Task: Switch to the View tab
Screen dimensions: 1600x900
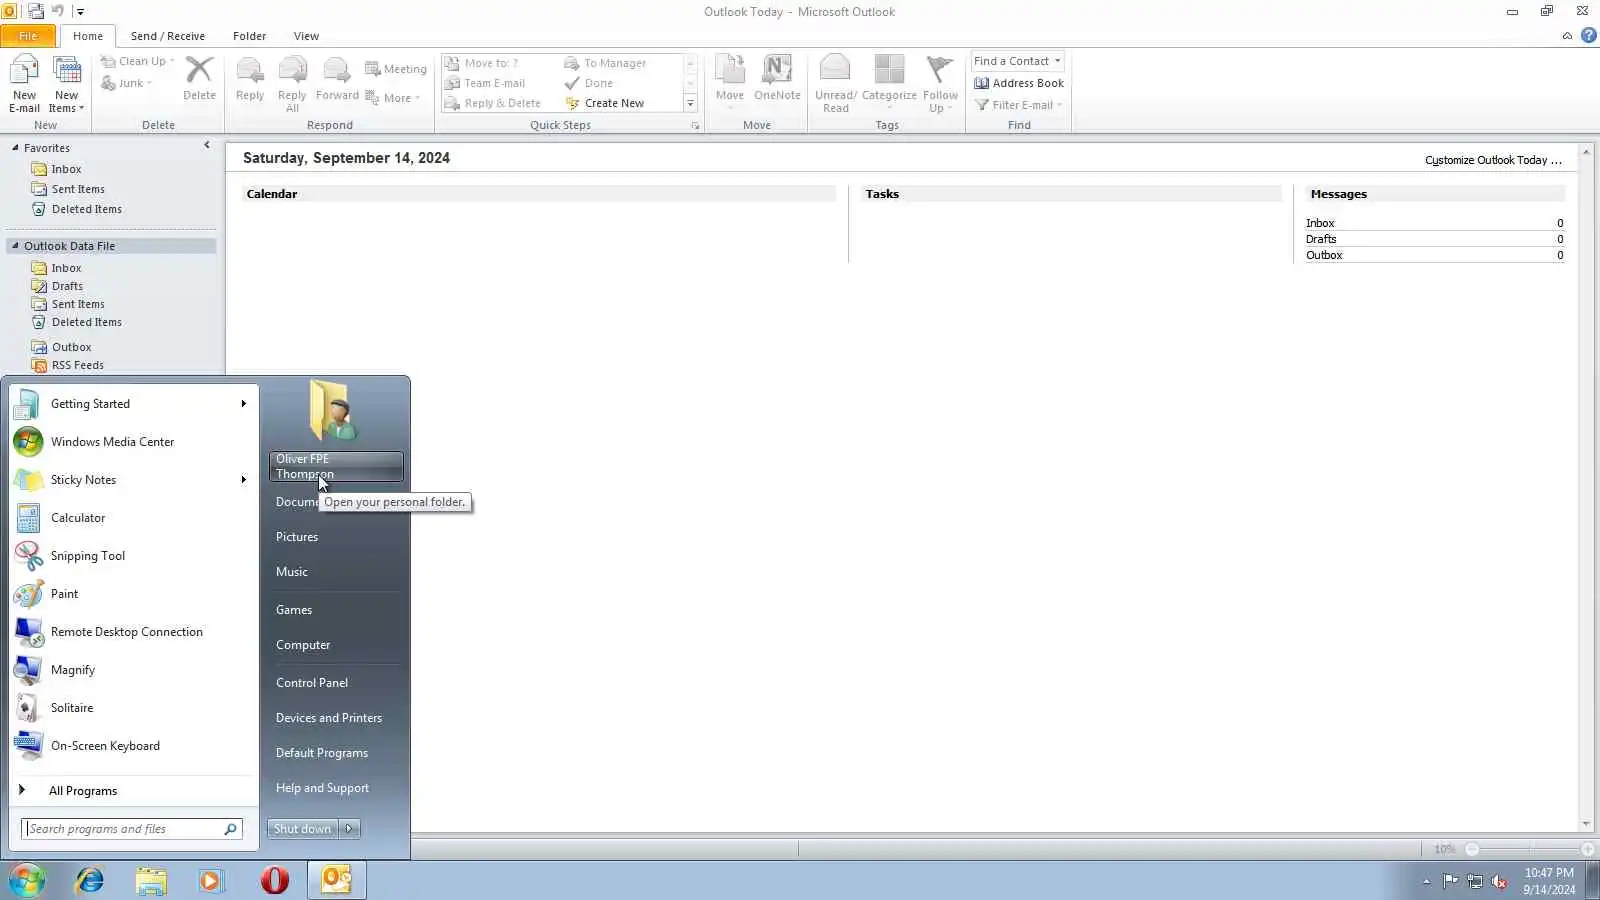Action: coord(306,36)
